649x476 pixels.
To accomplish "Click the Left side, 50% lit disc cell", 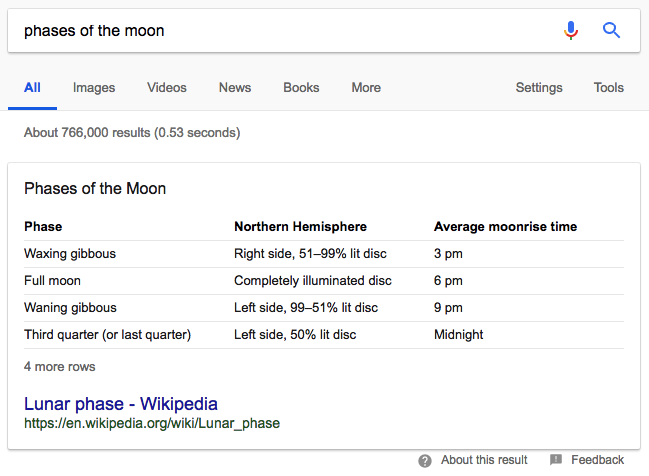I will click(295, 335).
